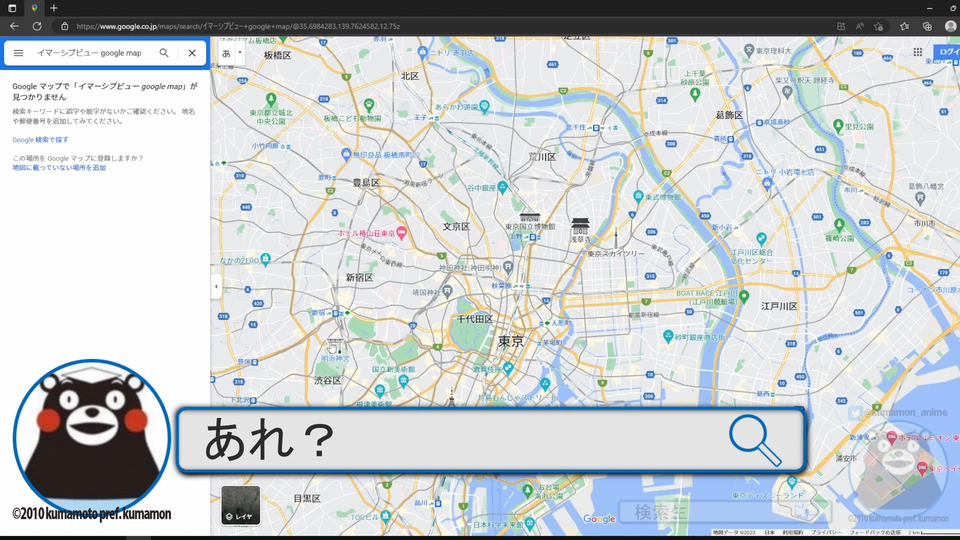The width and height of the screenshot is (960, 540).
Task: Collapse the side panel with the arrow tab
Action: pyautogui.click(x=216, y=287)
